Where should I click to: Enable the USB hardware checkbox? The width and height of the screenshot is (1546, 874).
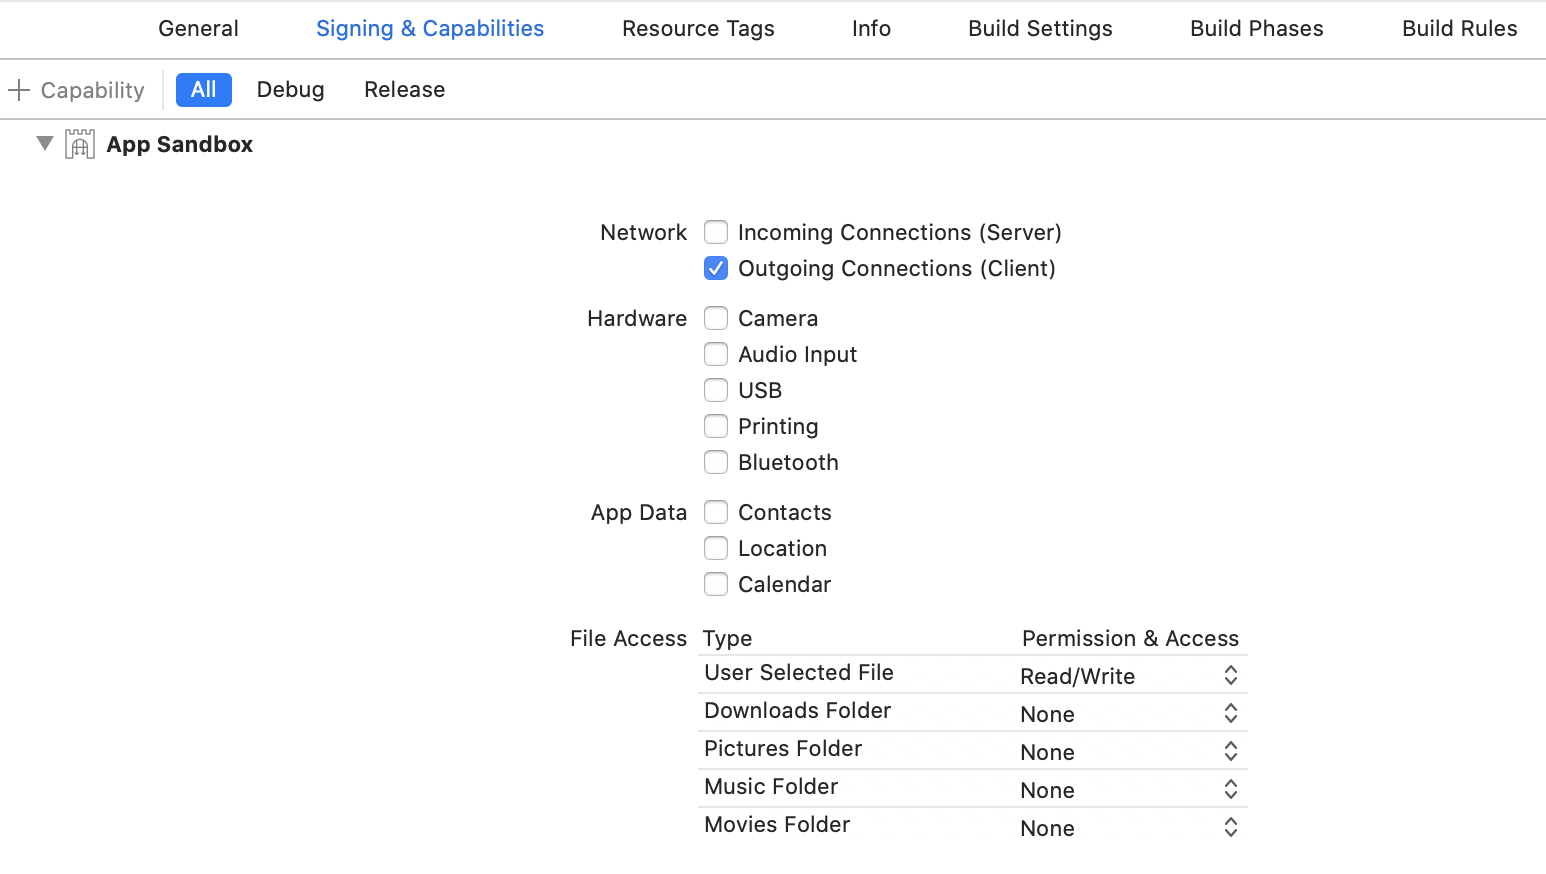[x=716, y=390]
